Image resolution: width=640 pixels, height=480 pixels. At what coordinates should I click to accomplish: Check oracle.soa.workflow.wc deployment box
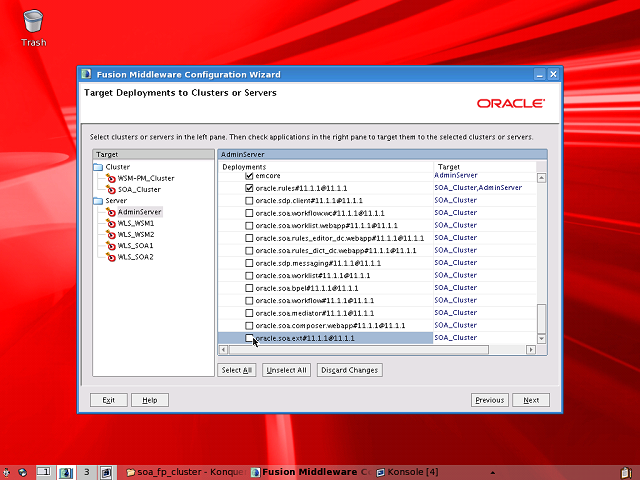pyautogui.click(x=249, y=213)
